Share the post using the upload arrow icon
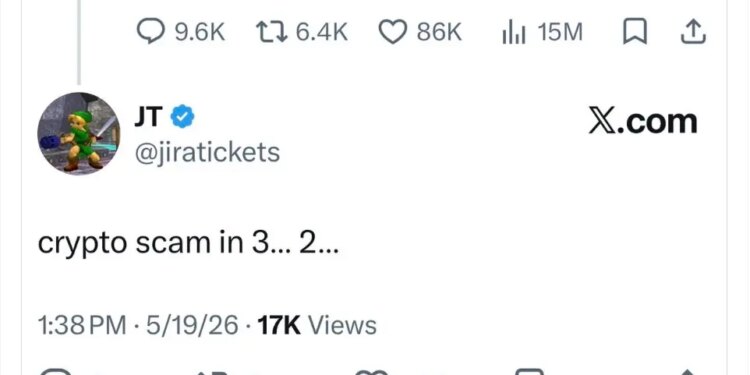The height and width of the screenshot is (375, 750). (x=693, y=33)
